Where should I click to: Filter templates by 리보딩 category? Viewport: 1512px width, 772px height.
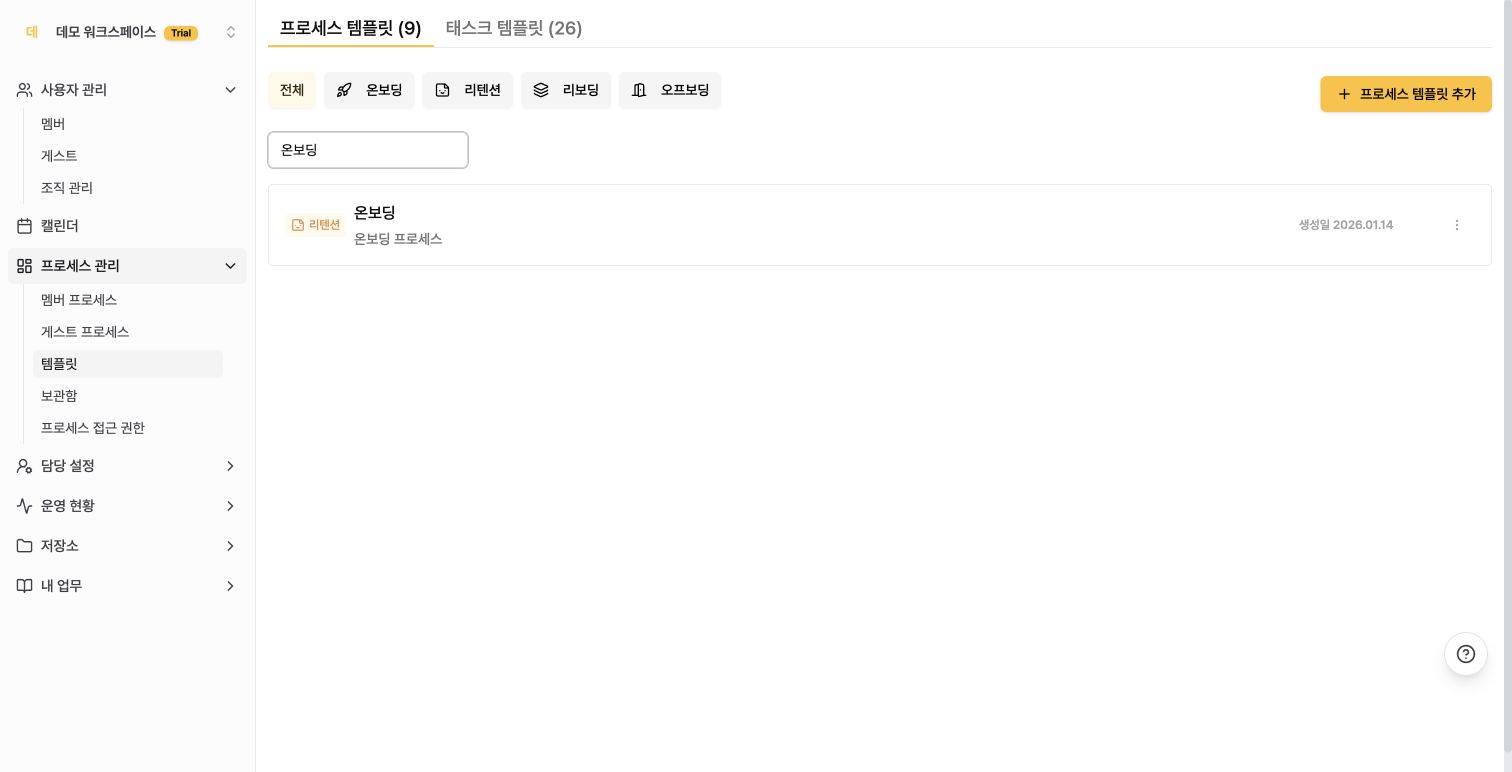[566, 90]
